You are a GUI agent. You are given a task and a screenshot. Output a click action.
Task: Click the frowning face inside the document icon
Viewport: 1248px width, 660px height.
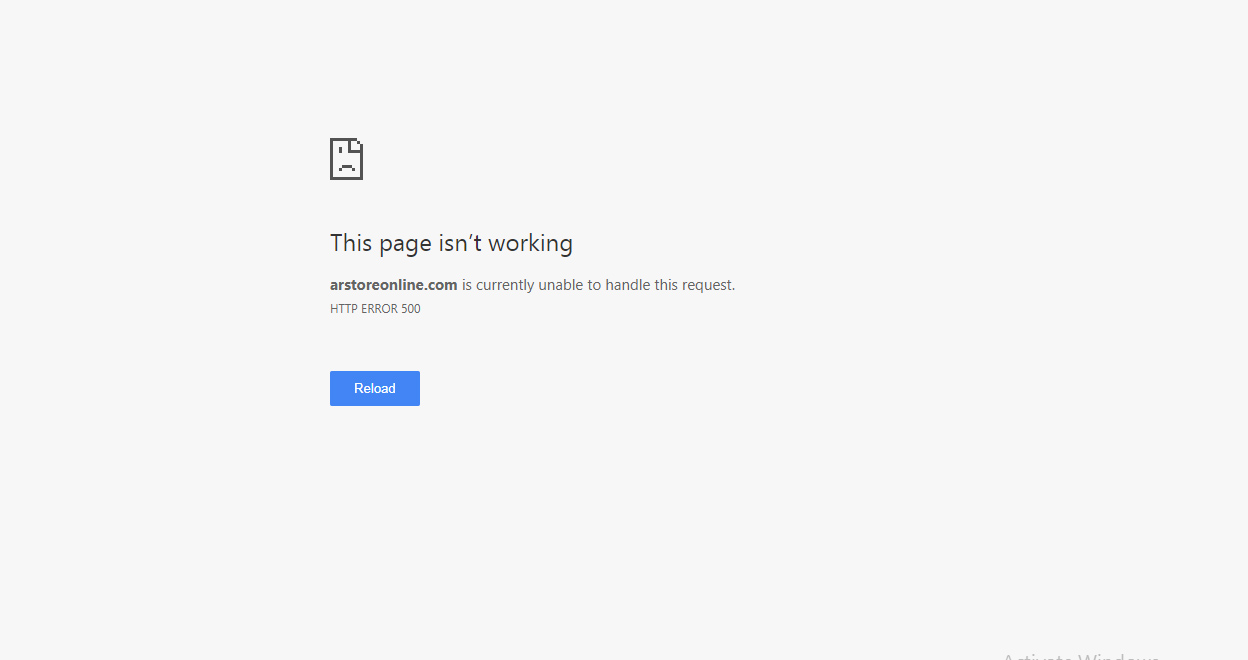pyautogui.click(x=346, y=161)
